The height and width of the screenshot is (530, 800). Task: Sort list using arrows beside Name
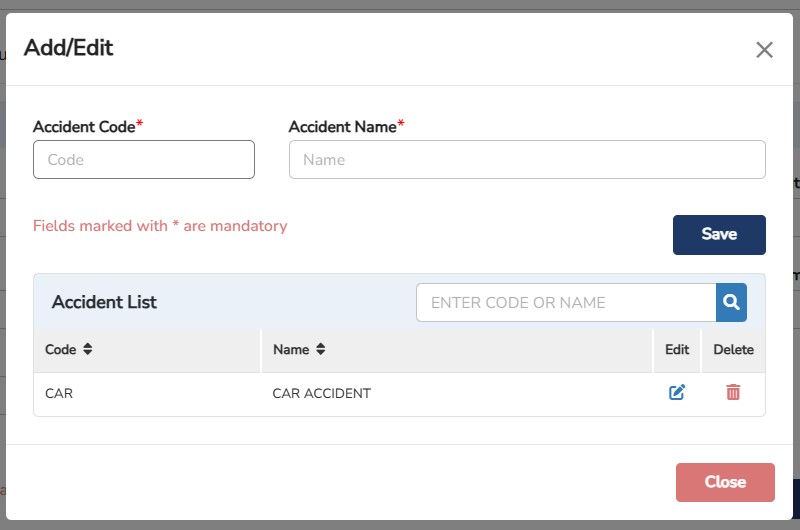[x=321, y=350]
